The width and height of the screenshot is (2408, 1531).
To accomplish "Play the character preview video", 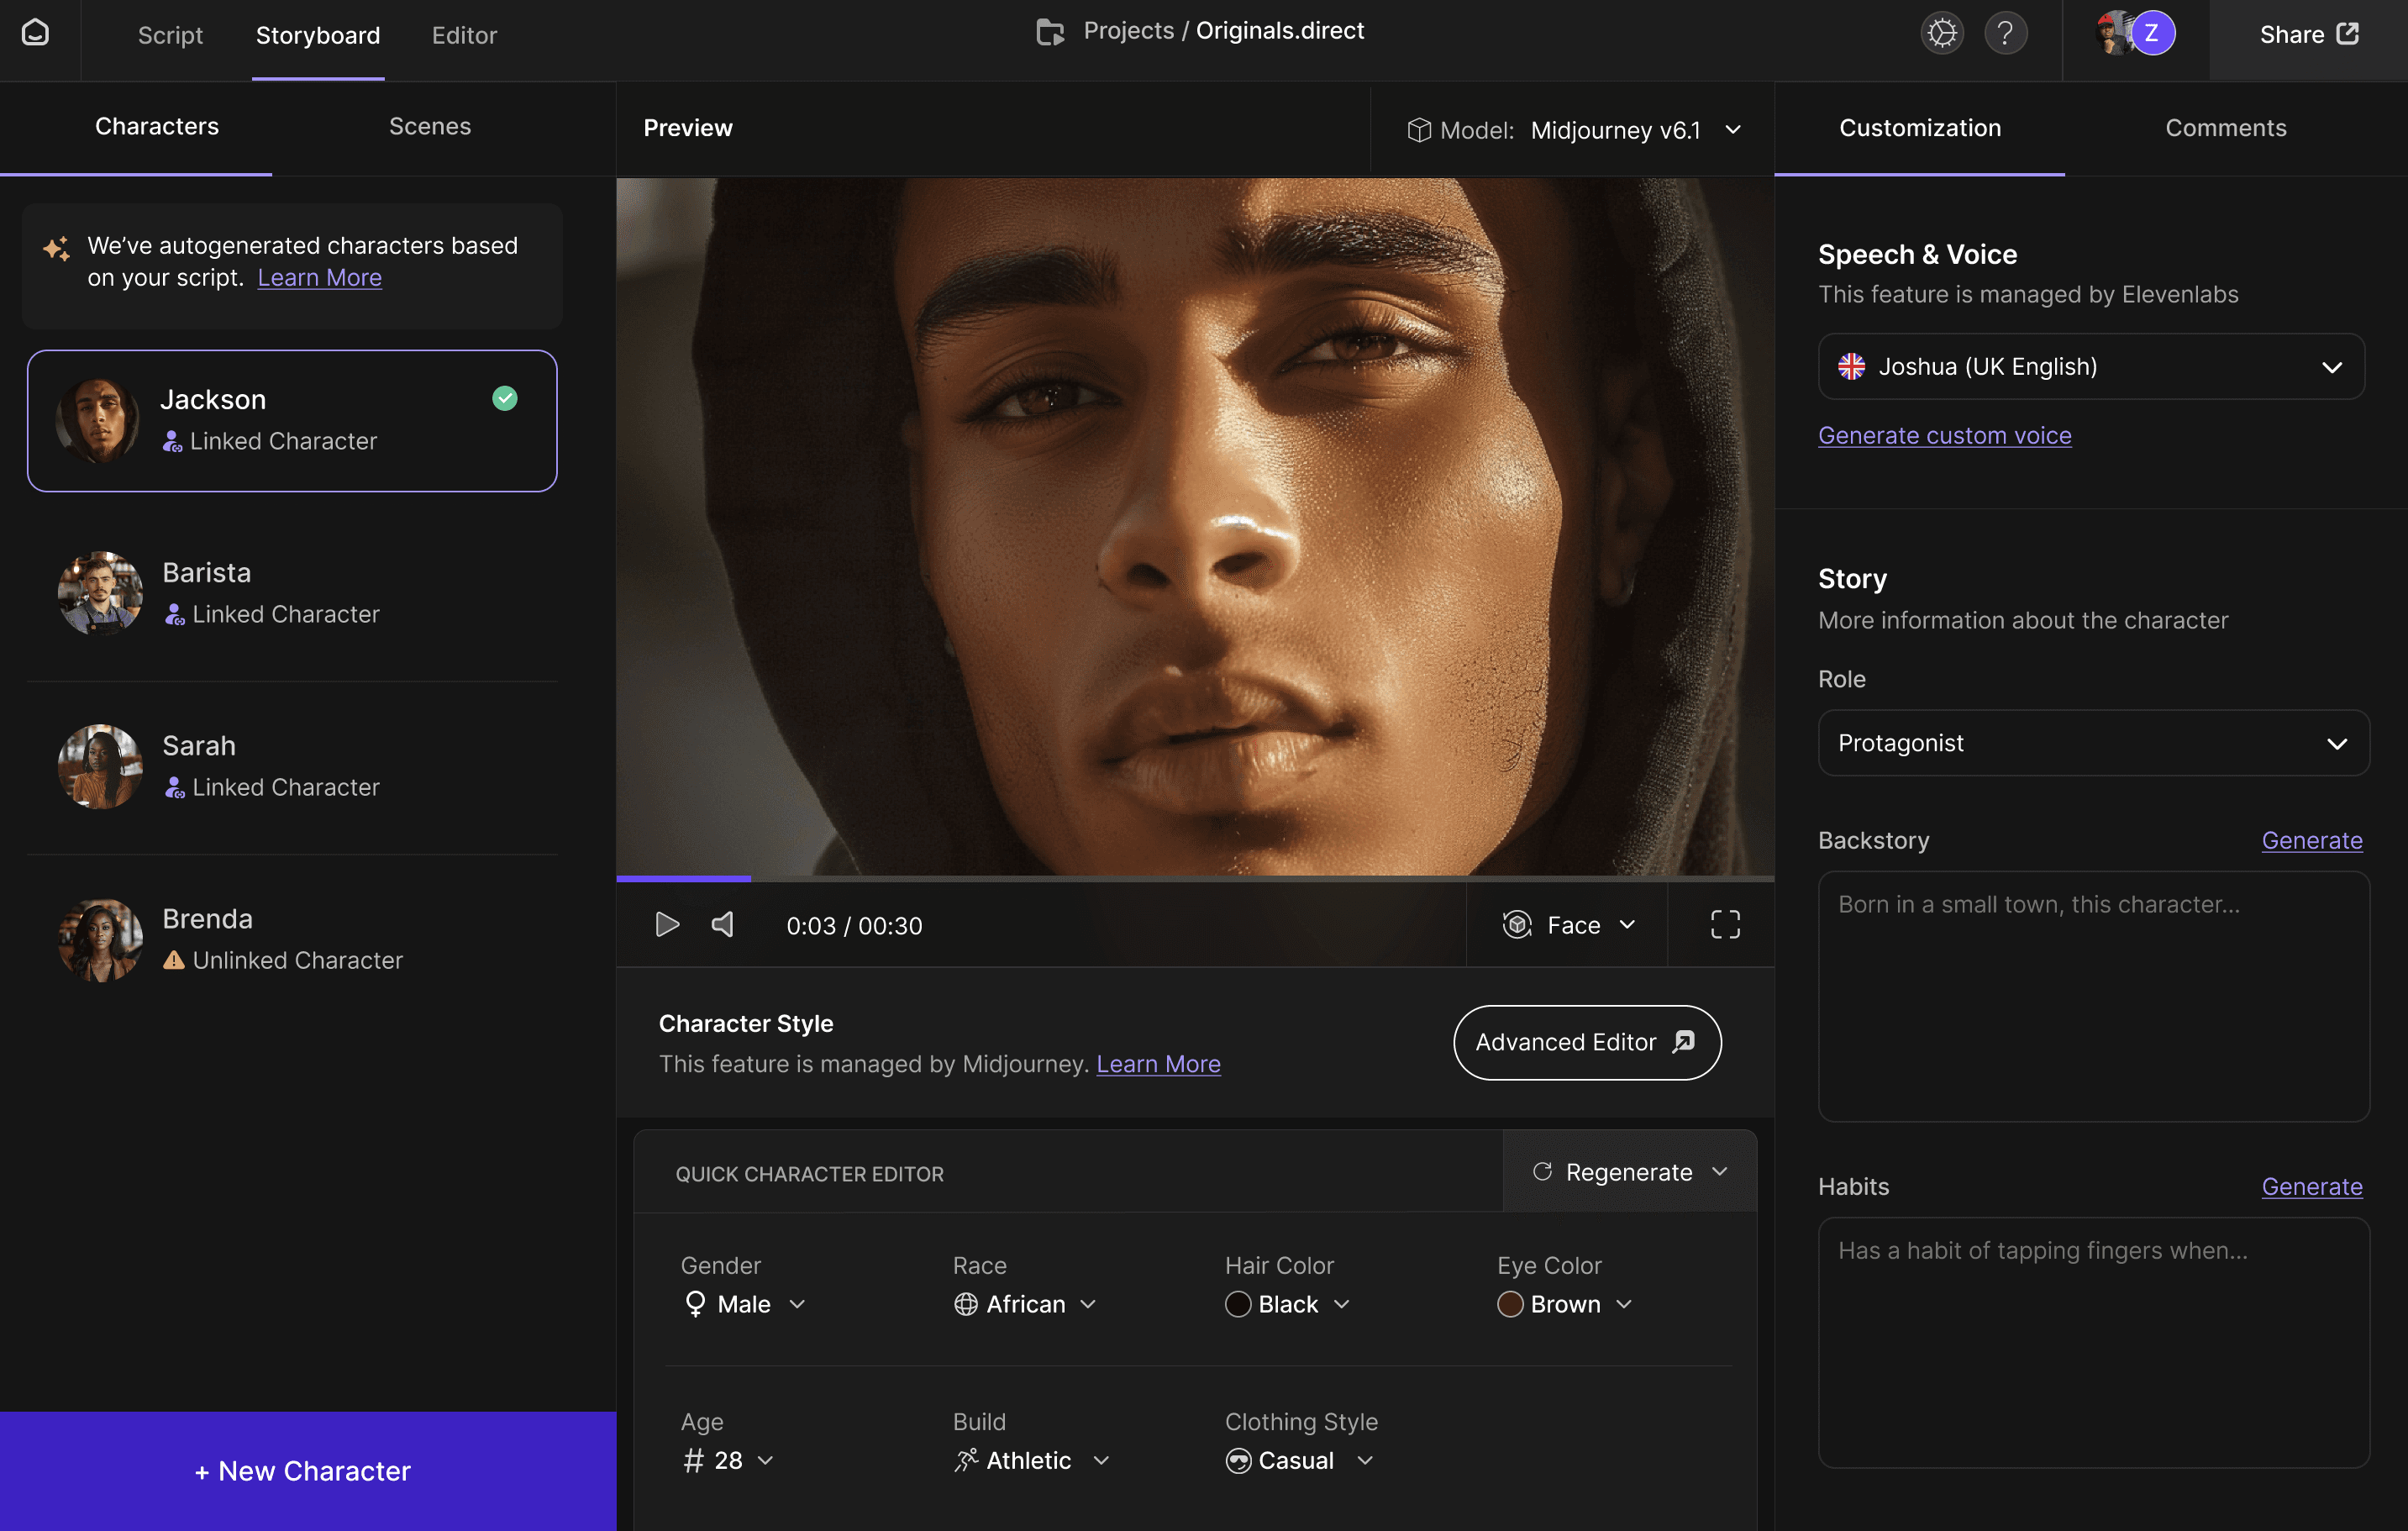I will pos(666,924).
